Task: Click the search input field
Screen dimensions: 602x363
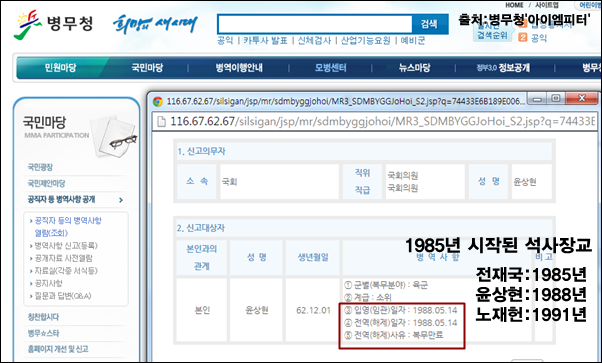Action: pyautogui.click(x=314, y=24)
